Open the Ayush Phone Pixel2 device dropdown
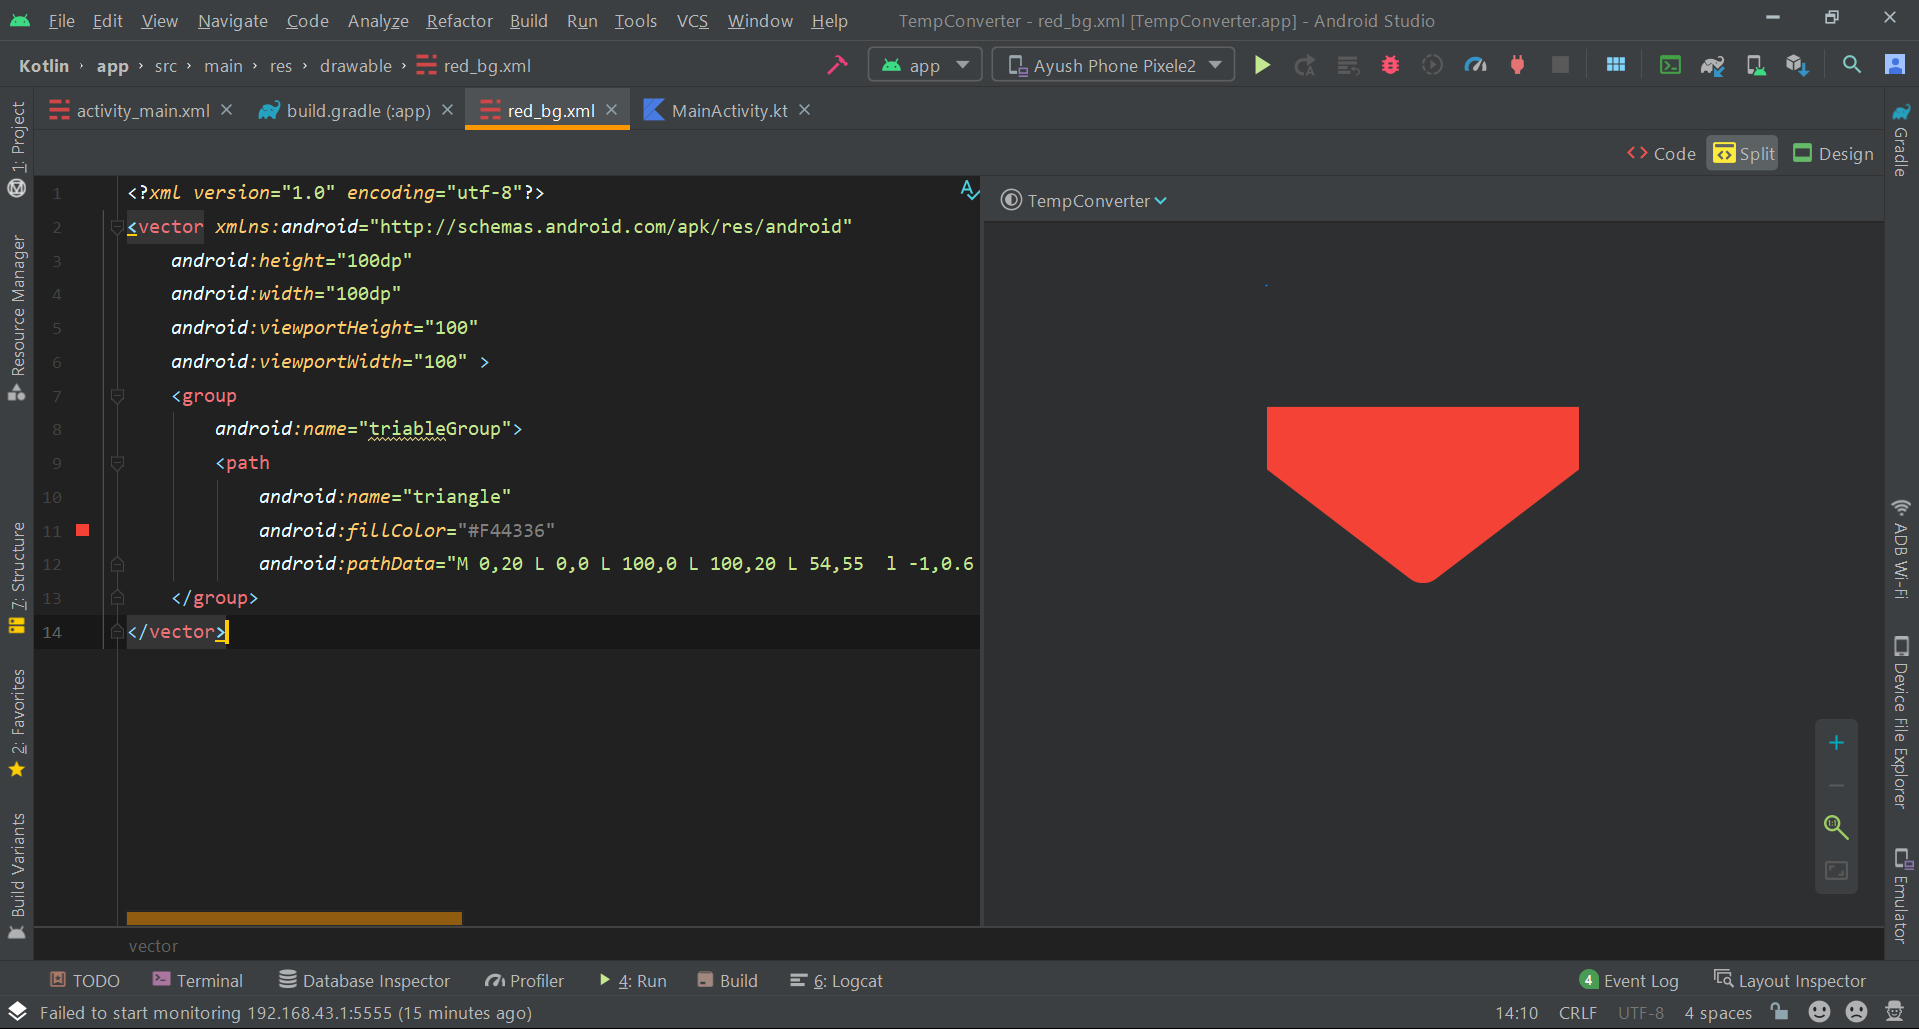This screenshot has width=1919, height=1029. pos(1112,64)
